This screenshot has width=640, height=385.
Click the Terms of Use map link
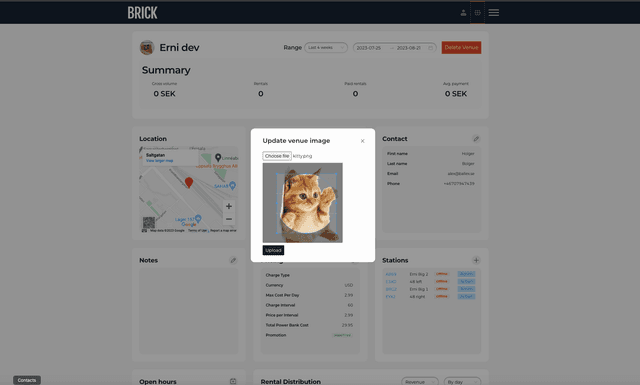198,231
